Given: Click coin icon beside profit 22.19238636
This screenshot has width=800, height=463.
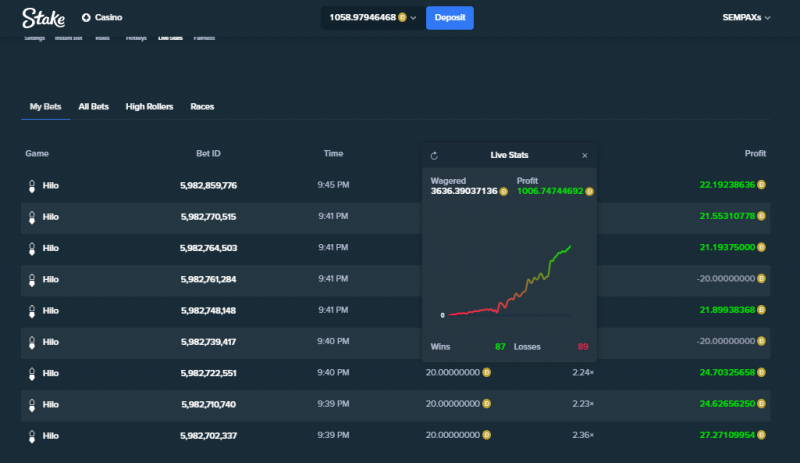Looking at the screenshot, I should coord(761,185).
